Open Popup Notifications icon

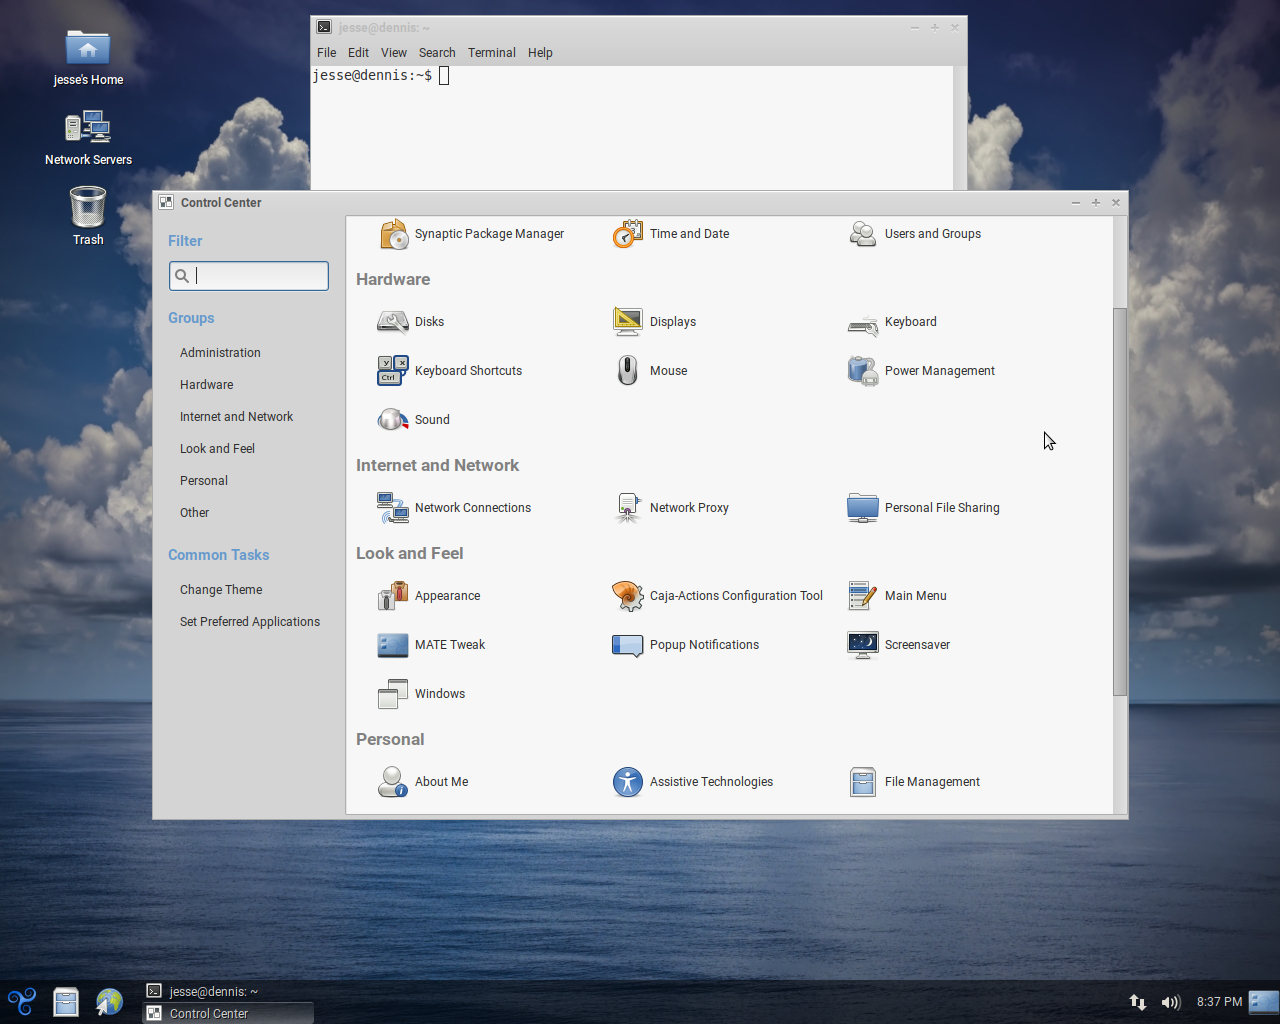628,645
